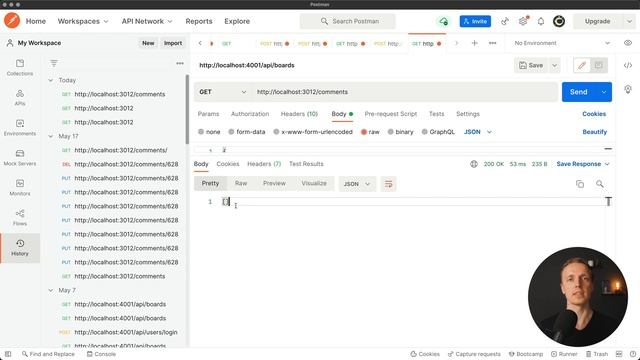Select the x-www-form-urlencoded body type
The height and width of the screenshot is (360, 640).
(x=313, y=132)
